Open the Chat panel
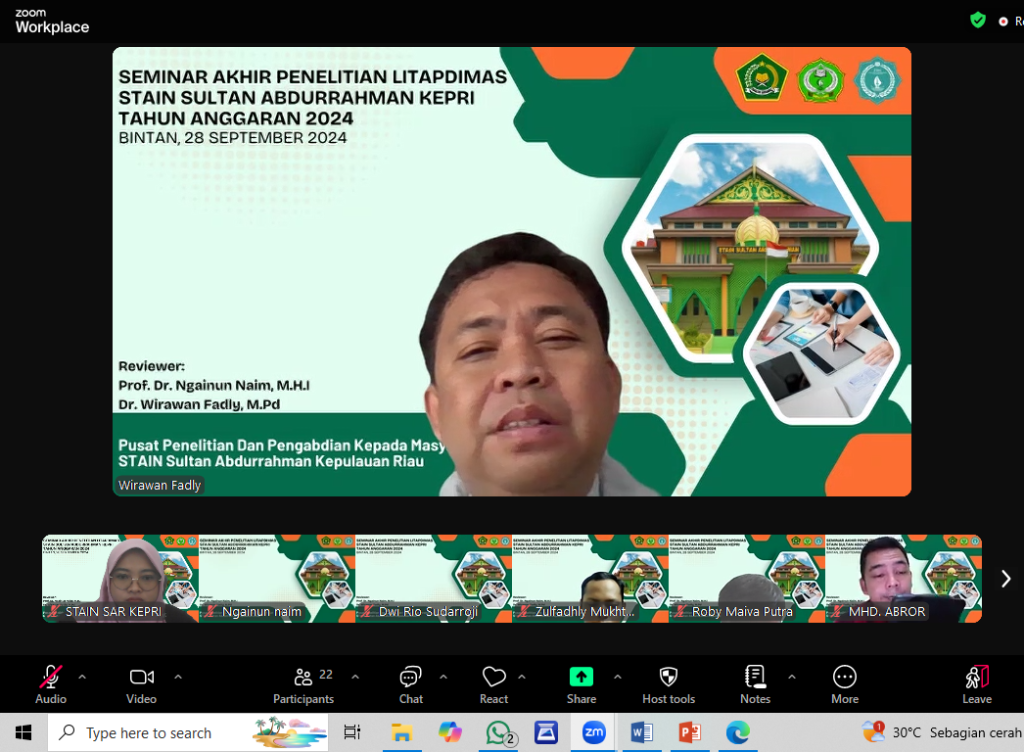Image resolution: width=1024 pixels, height=752 pixels. pyautogui.click(x=410, y=684)
